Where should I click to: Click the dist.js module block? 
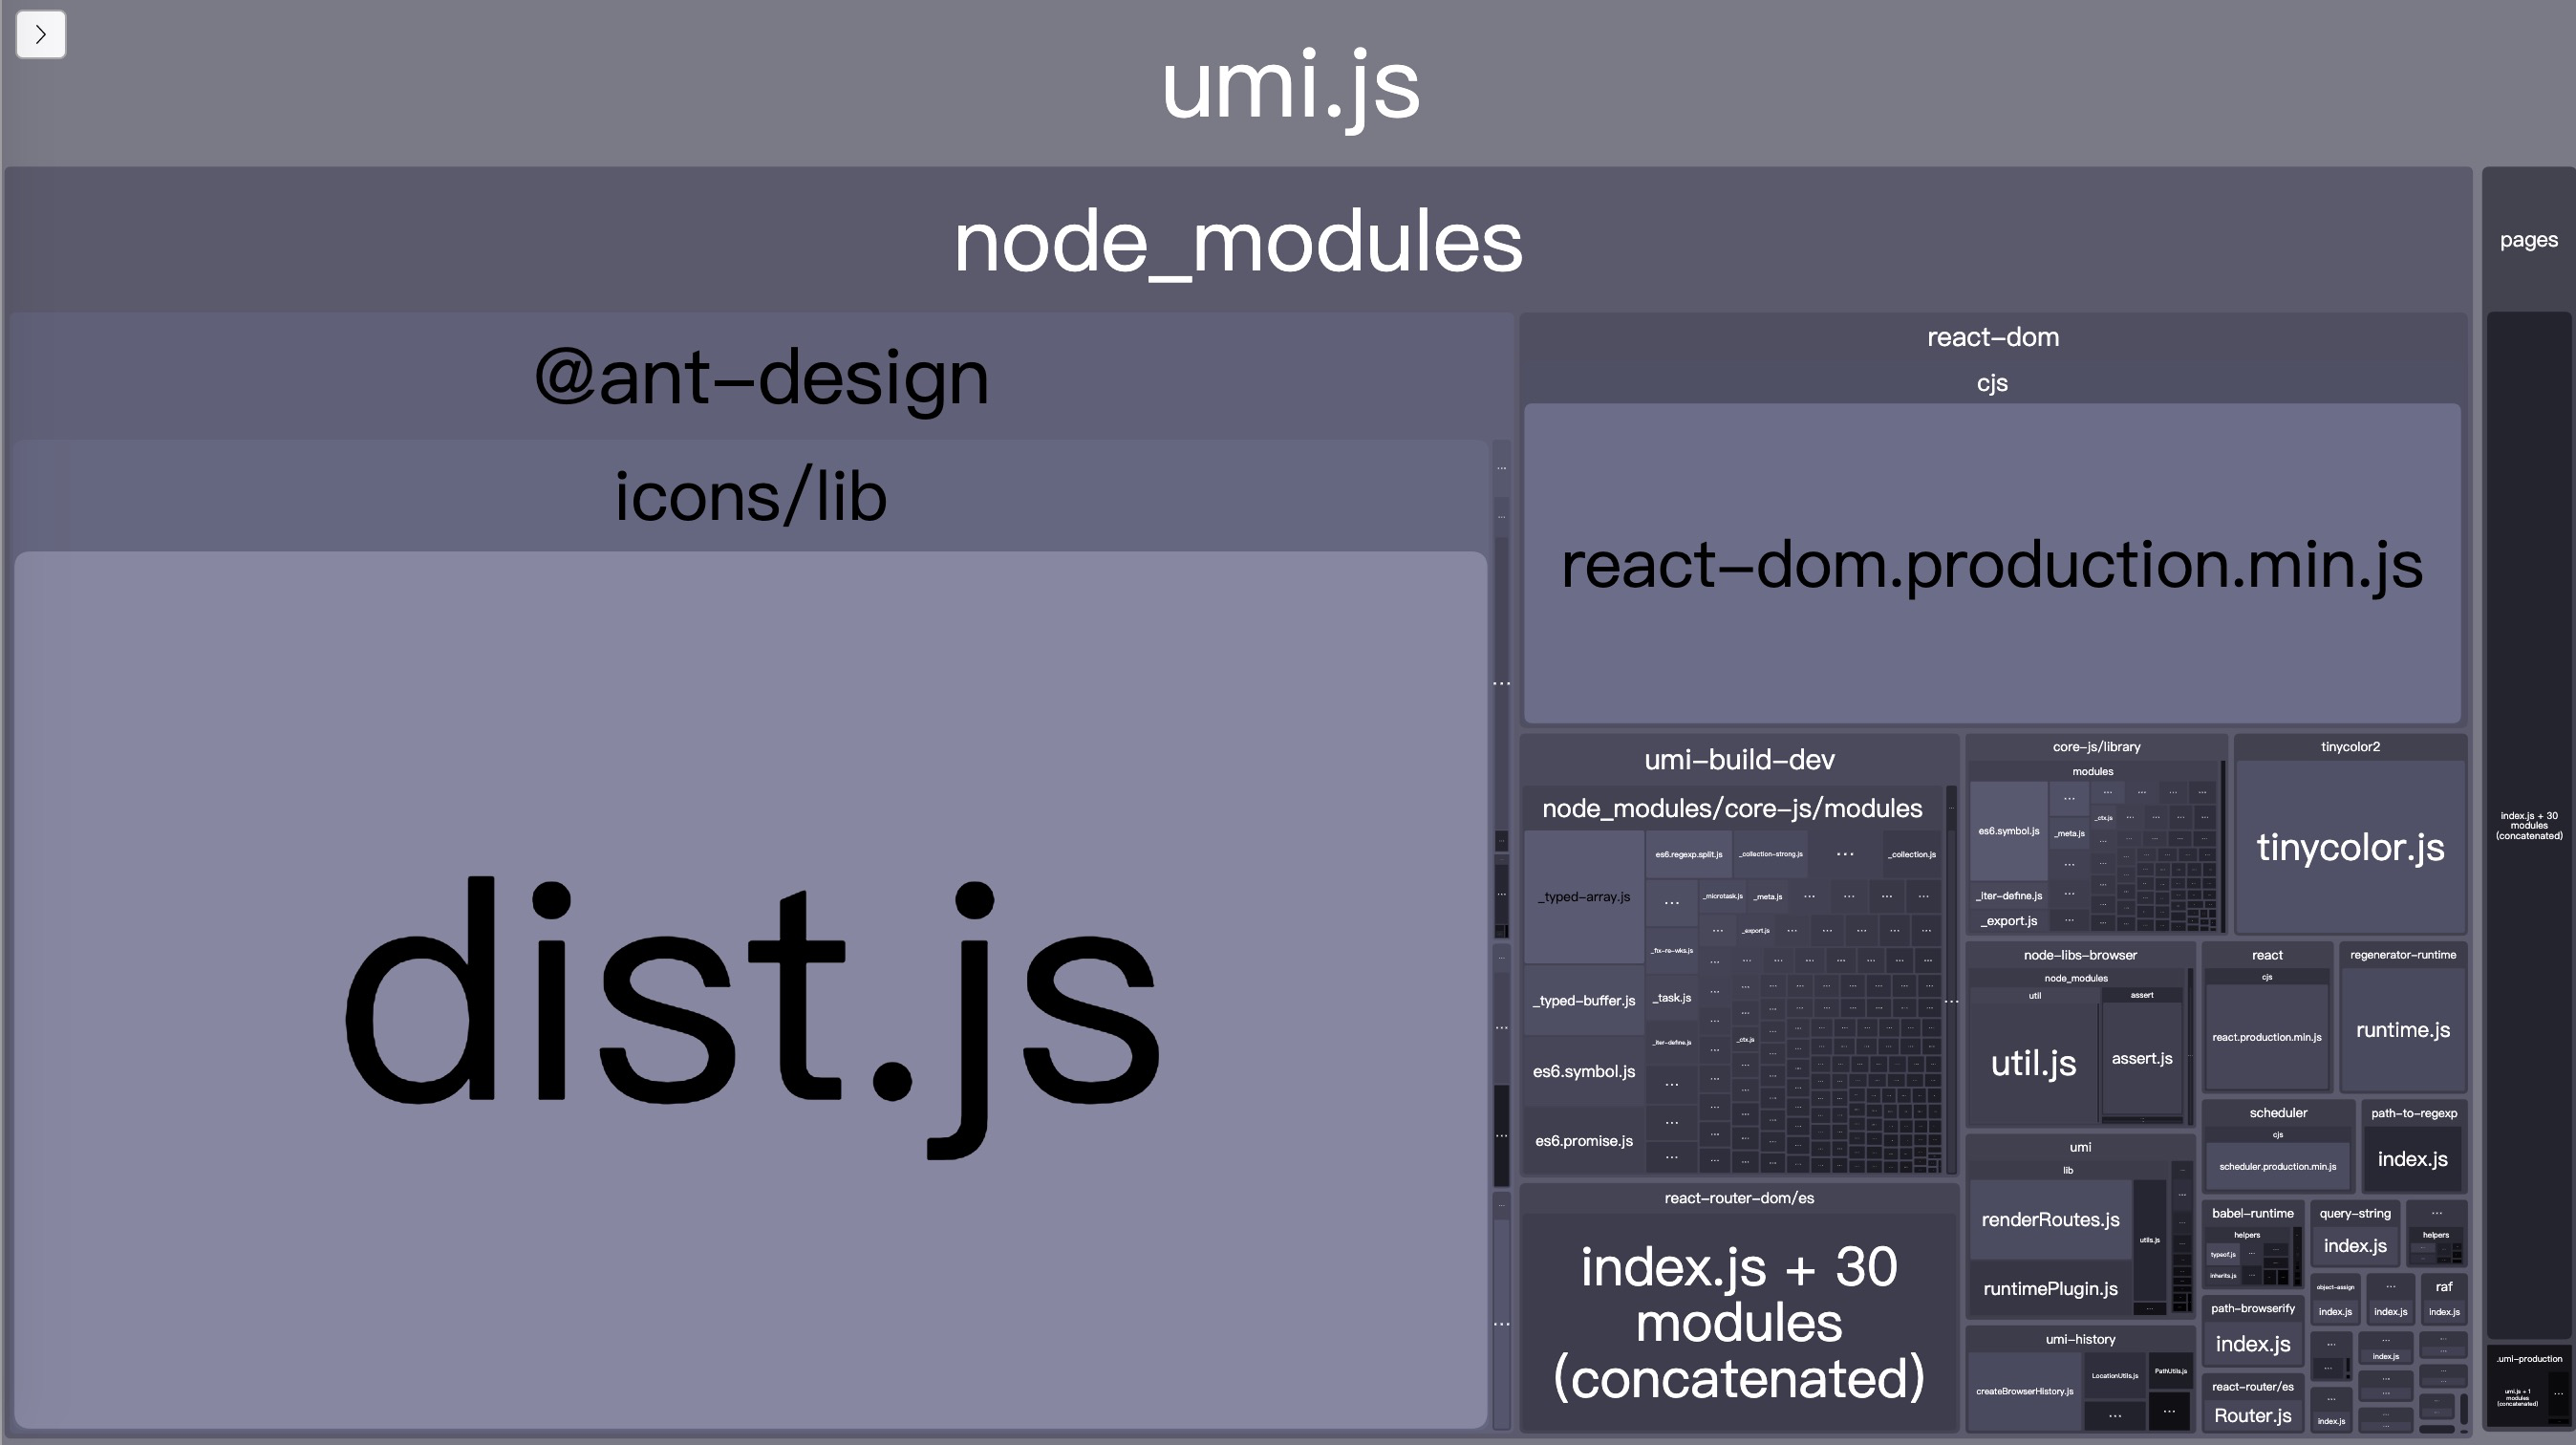pyautogui.click(x=750, y=990)
